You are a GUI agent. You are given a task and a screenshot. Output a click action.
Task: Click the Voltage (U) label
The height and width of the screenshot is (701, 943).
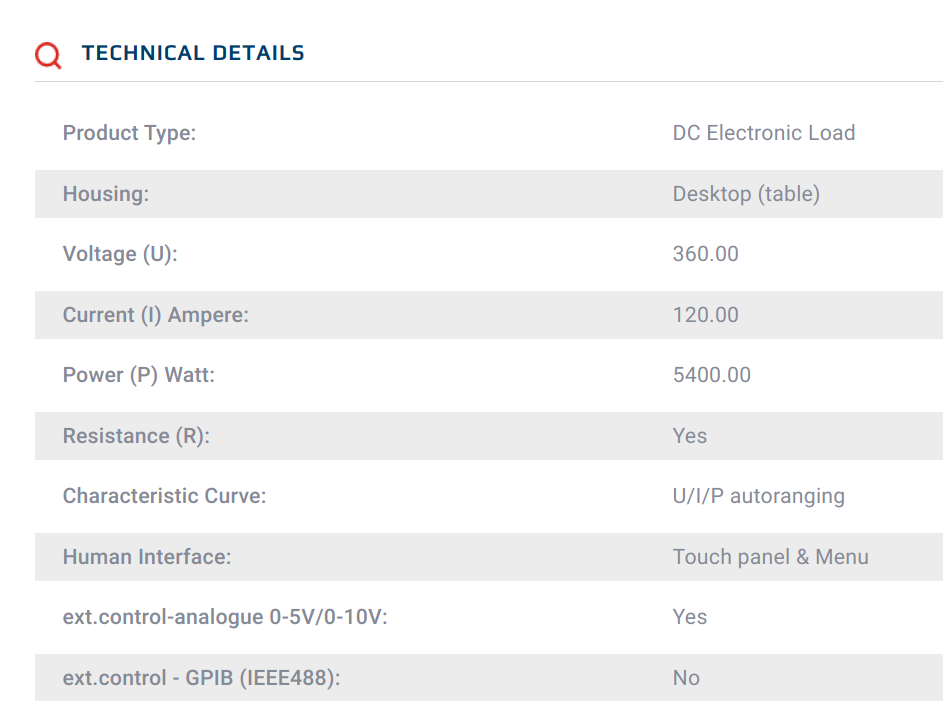point(119,254)
